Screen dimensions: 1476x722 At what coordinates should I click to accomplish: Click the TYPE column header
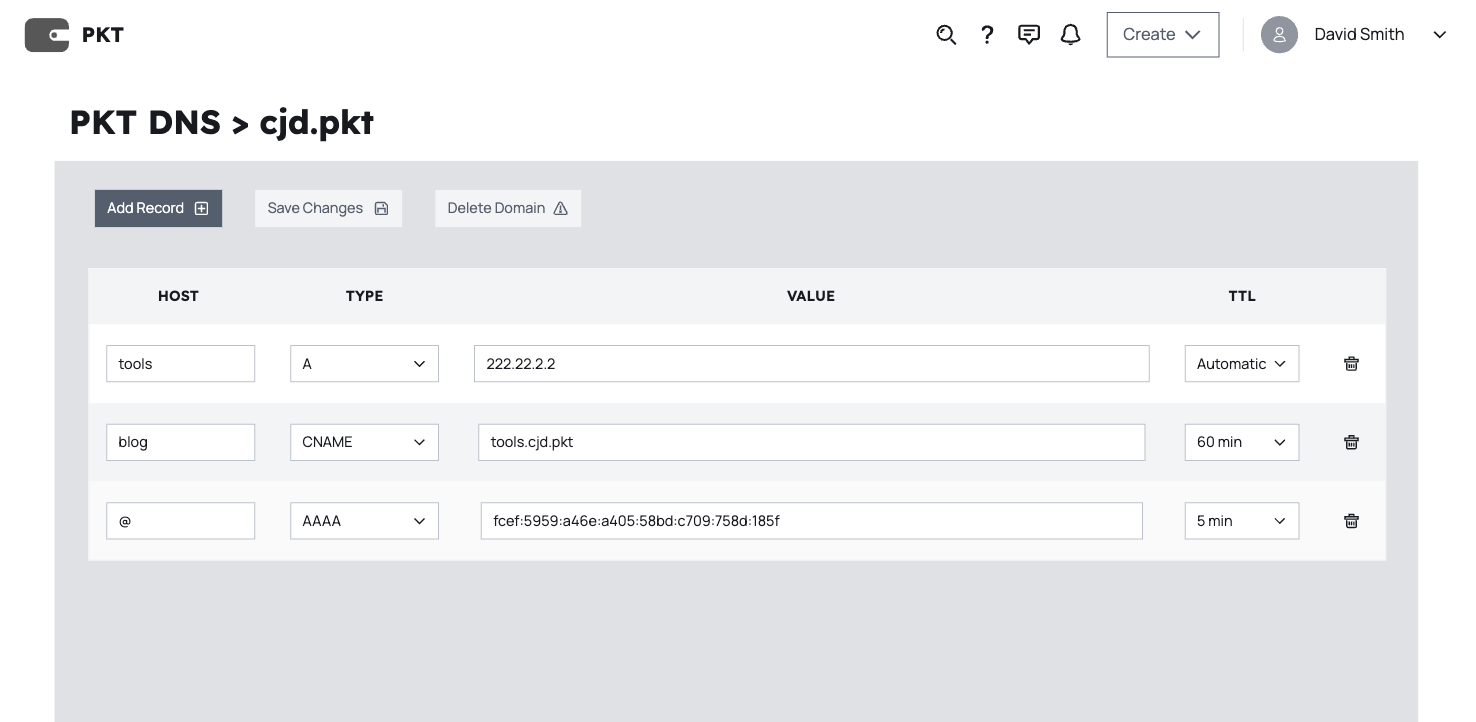point(365,296)
